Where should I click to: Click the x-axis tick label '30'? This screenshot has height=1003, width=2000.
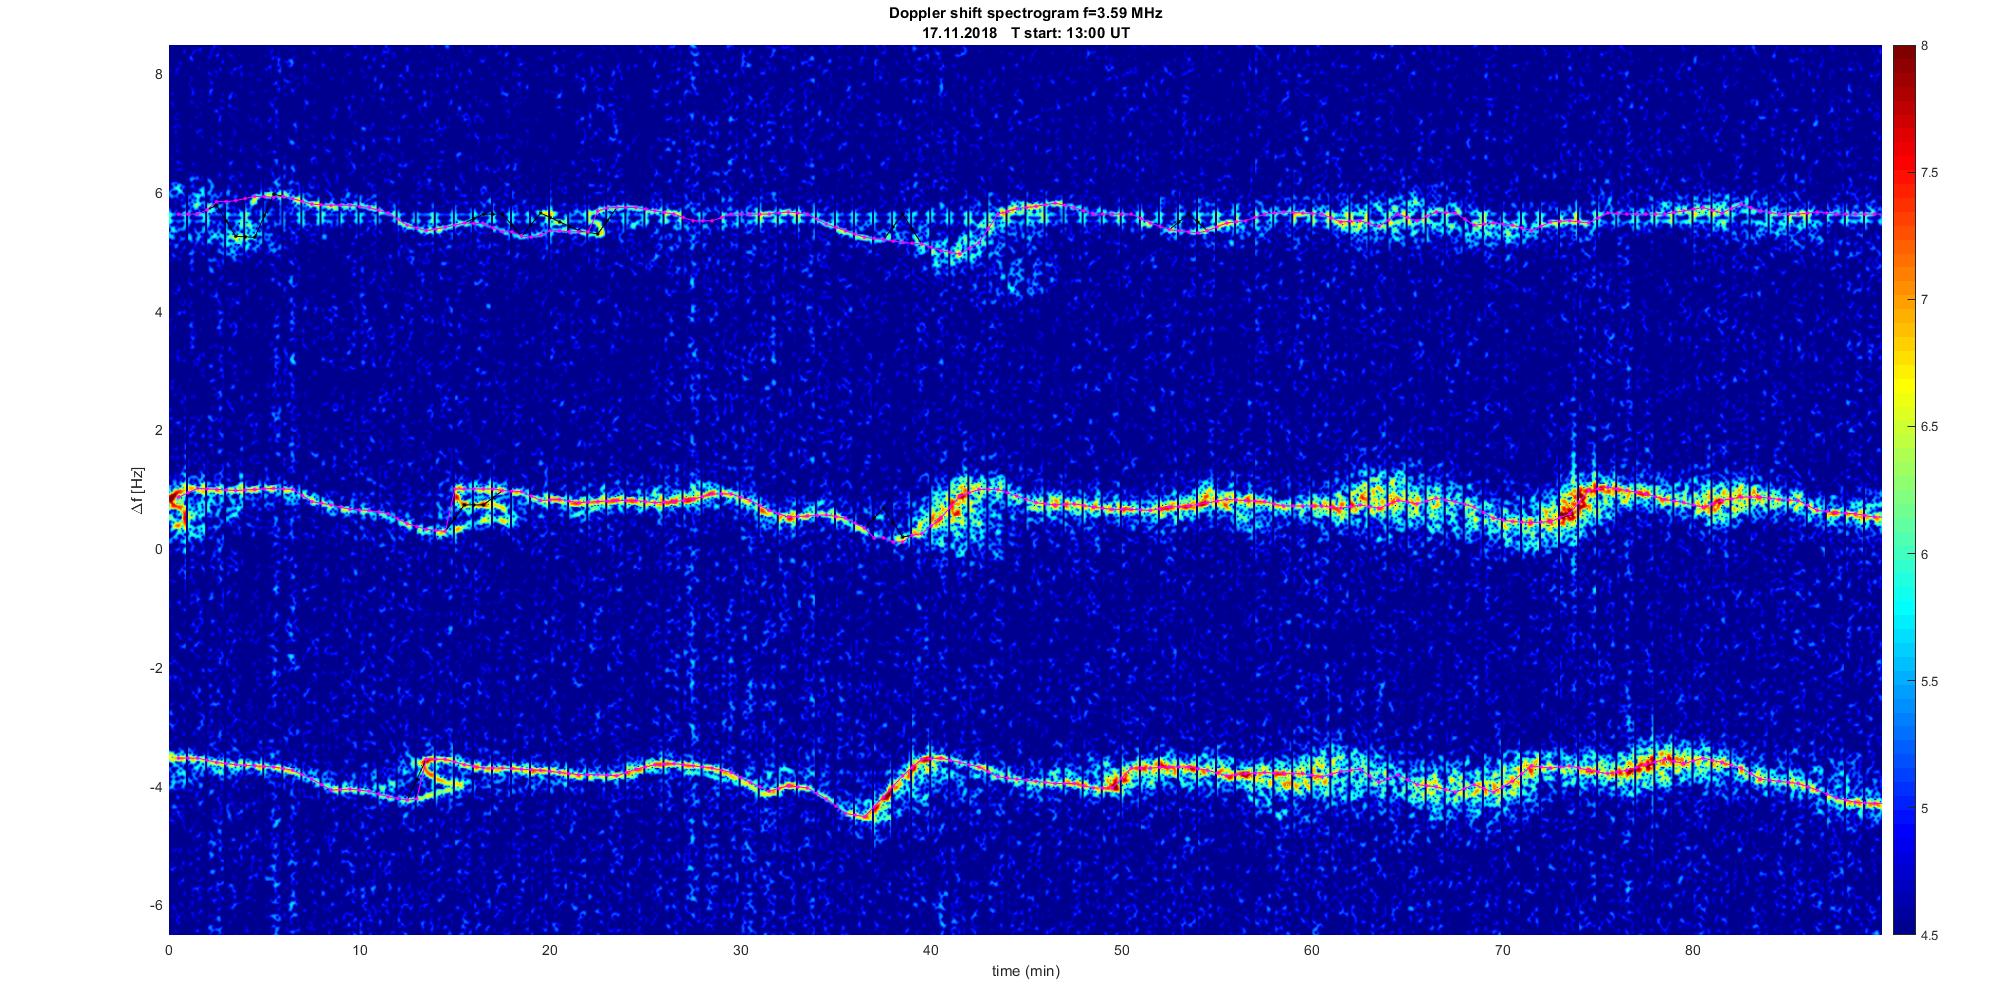tap(740, 950)
